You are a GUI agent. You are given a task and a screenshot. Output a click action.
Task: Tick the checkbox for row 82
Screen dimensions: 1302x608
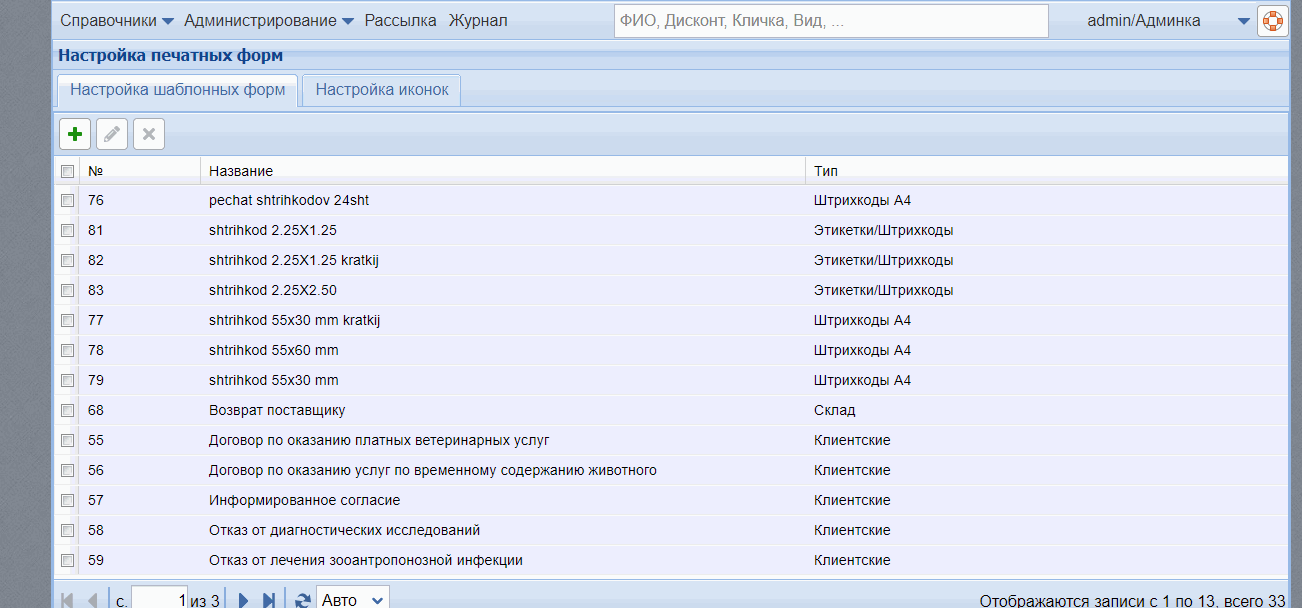(67, 260)
